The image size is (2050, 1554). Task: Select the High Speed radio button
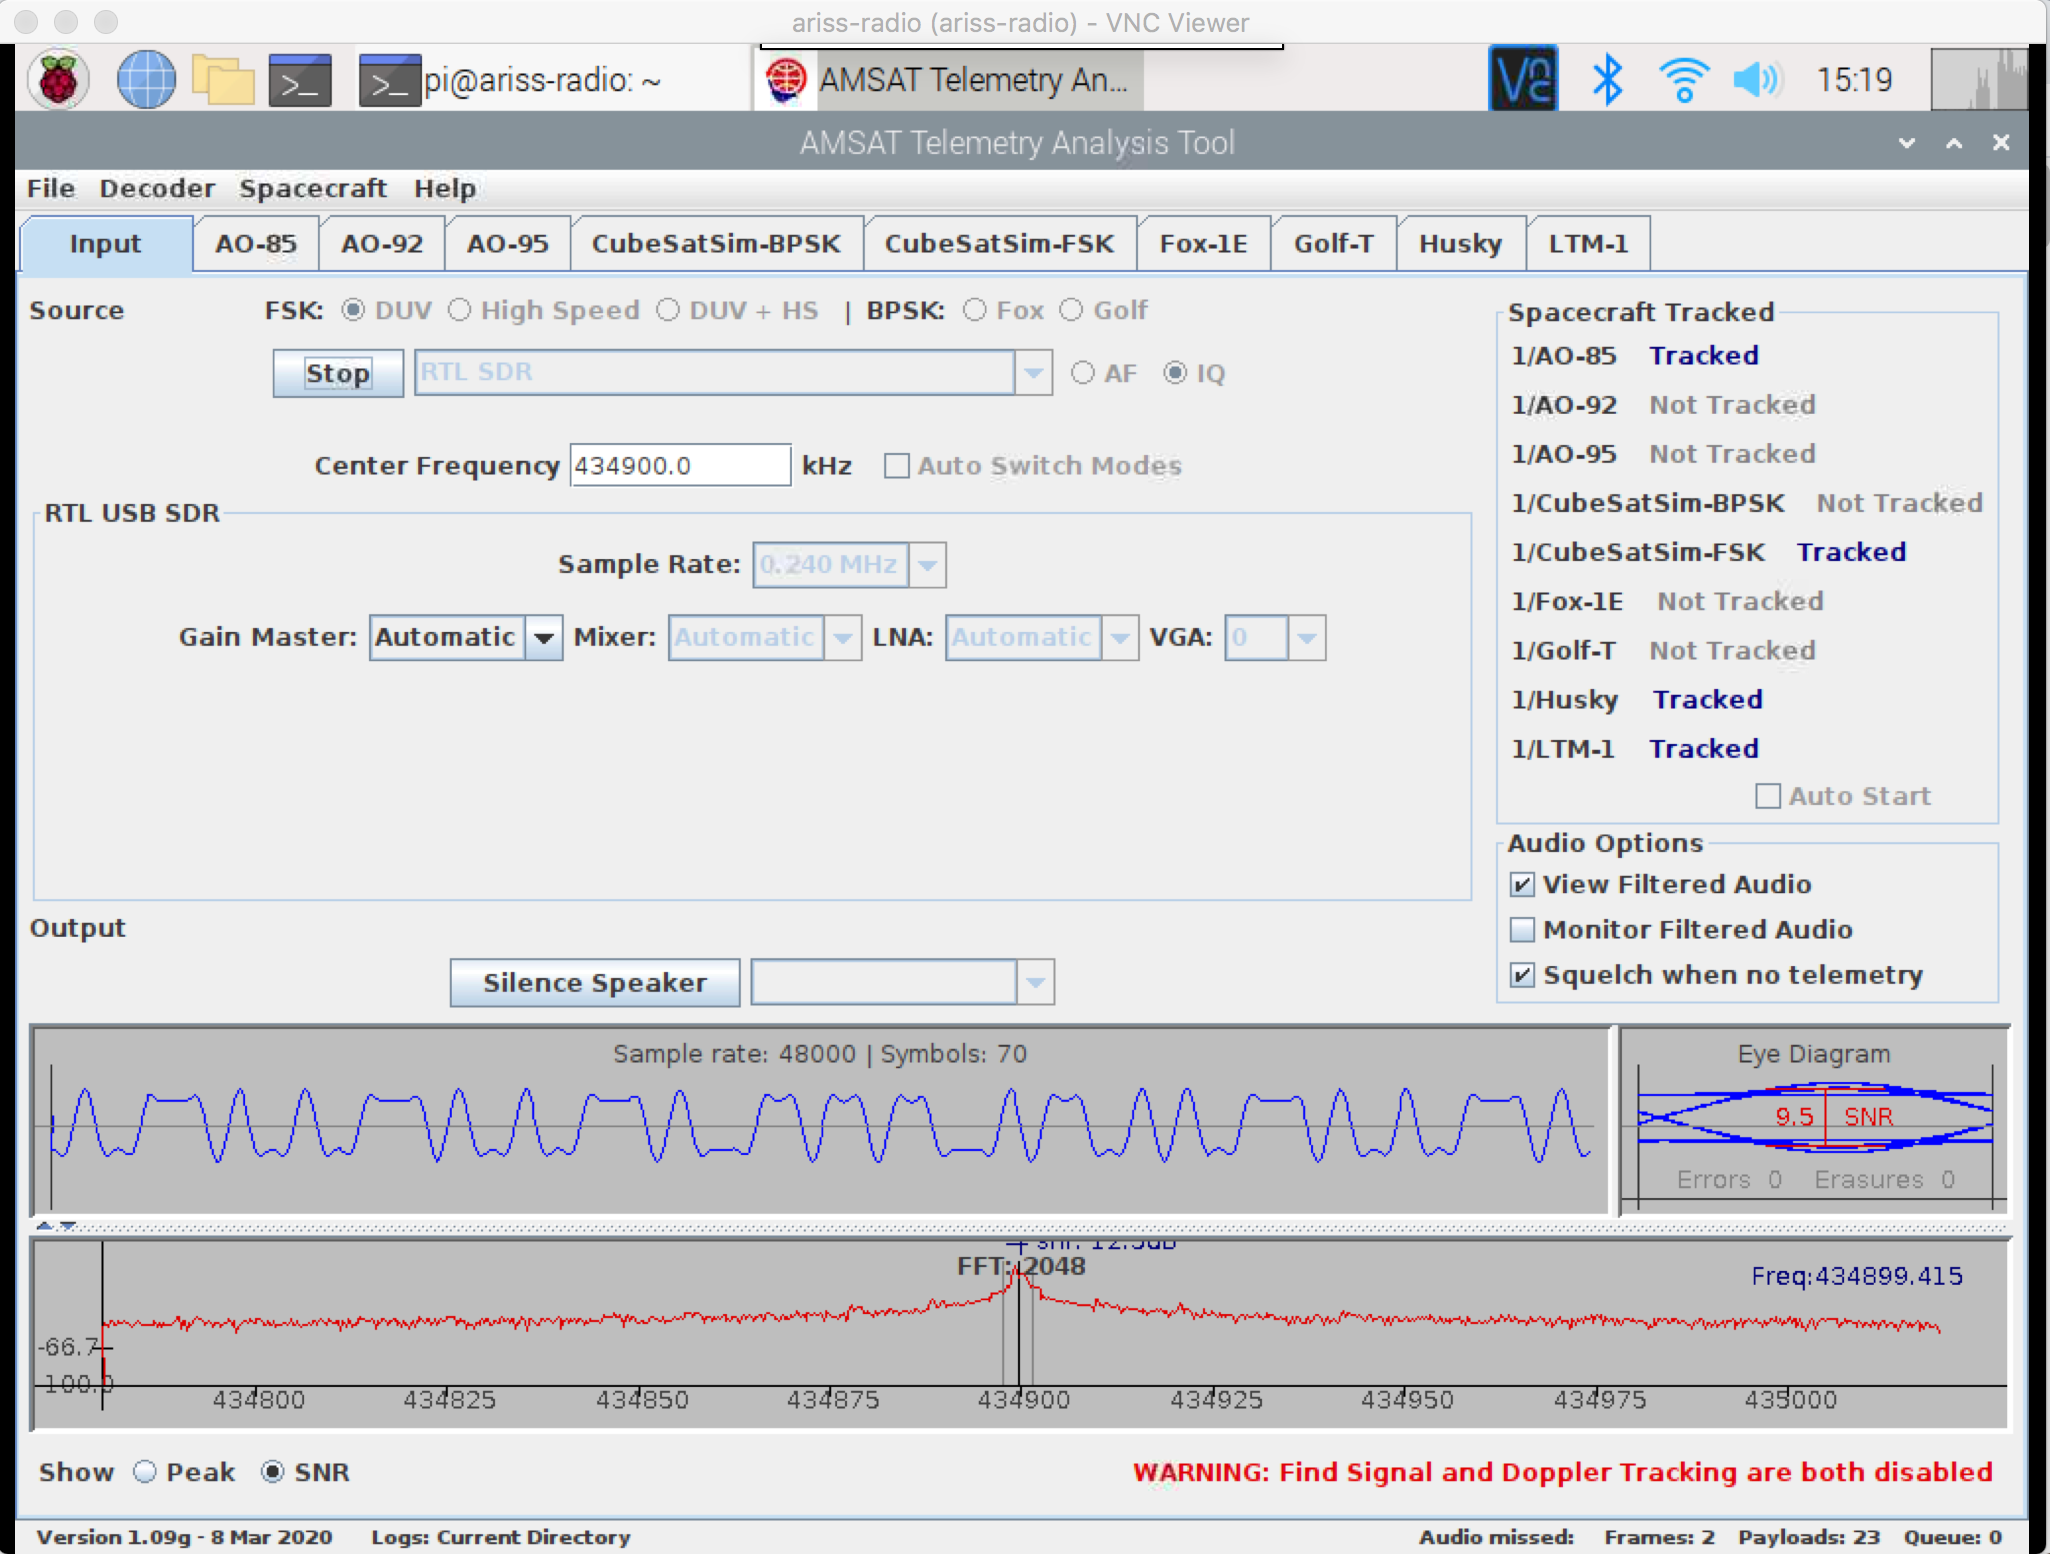[x=459, y=310]
